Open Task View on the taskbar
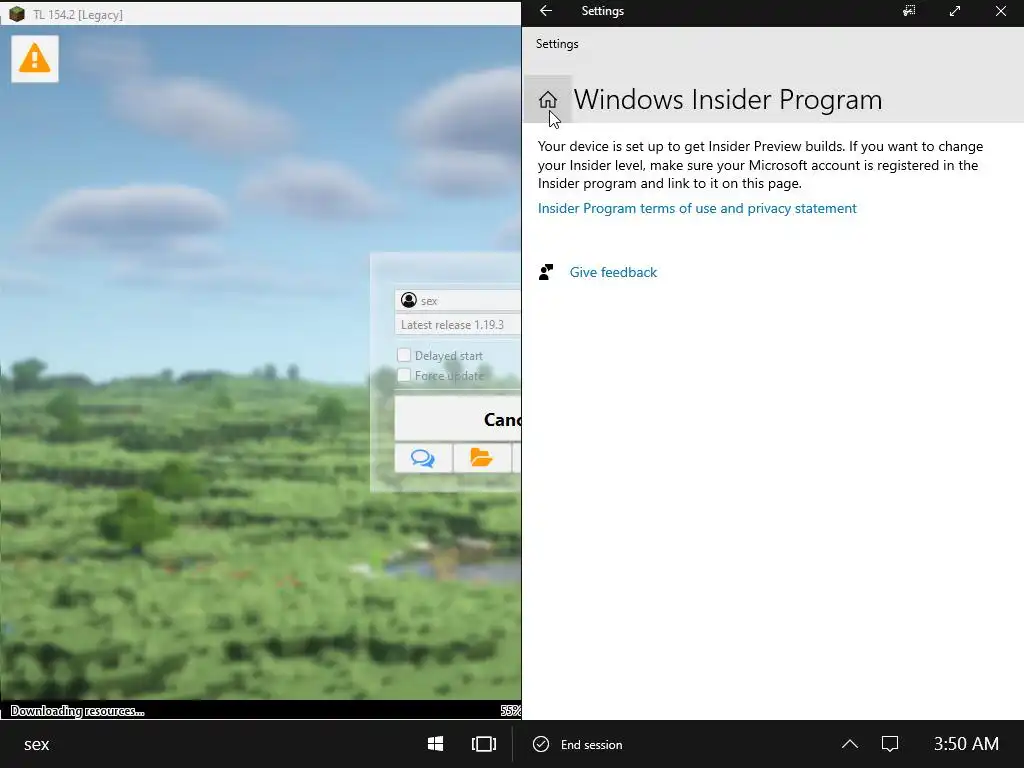1024x768 pixels. [483, 744]
